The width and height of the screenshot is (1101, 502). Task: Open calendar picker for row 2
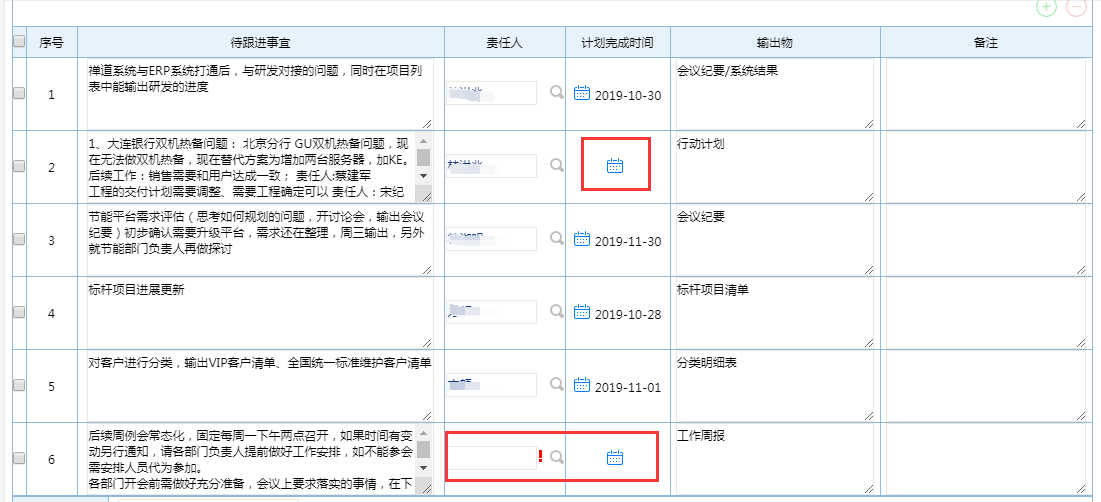coord(615,166)
